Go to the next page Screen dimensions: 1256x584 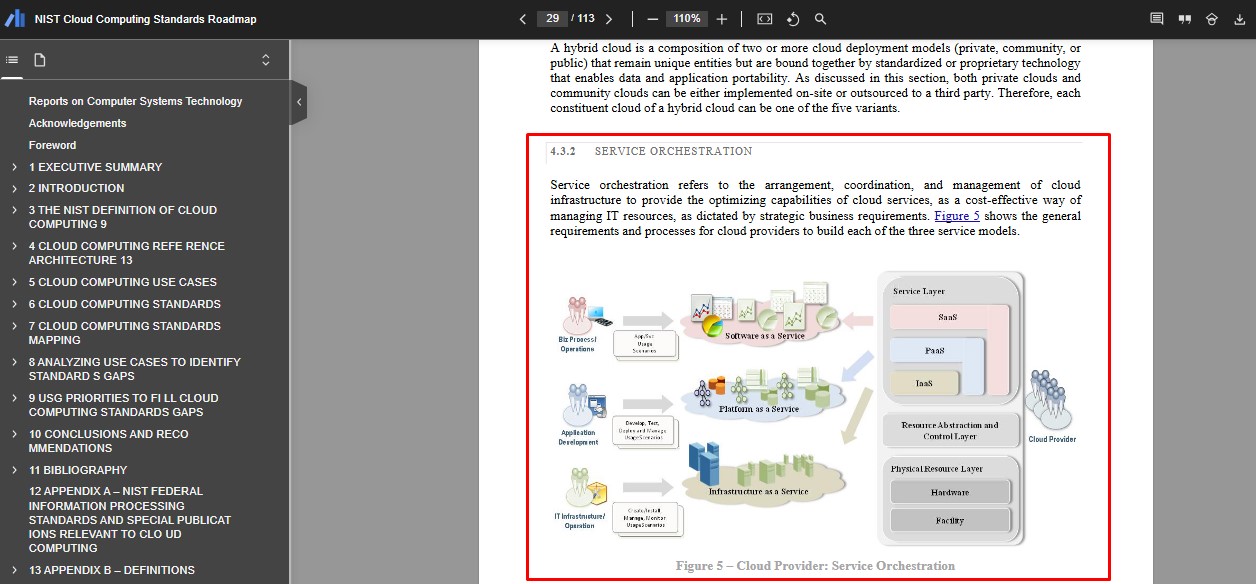[x=609, y=19]
